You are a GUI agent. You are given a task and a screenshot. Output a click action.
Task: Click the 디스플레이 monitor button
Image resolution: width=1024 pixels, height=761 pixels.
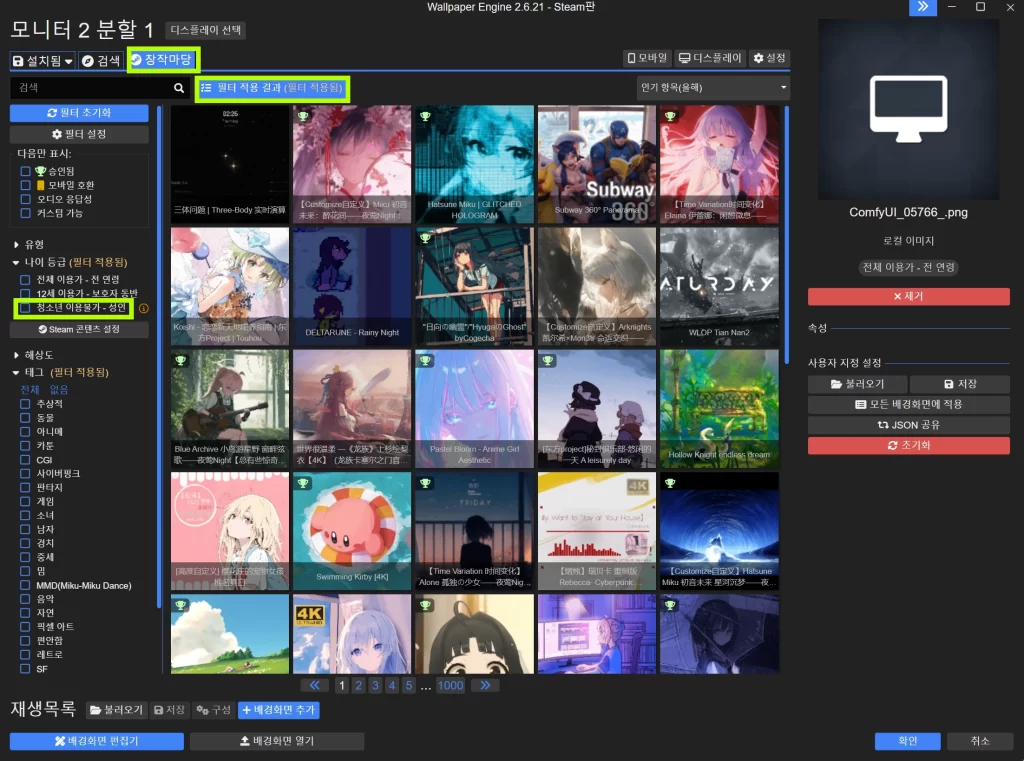click(709, 59)
